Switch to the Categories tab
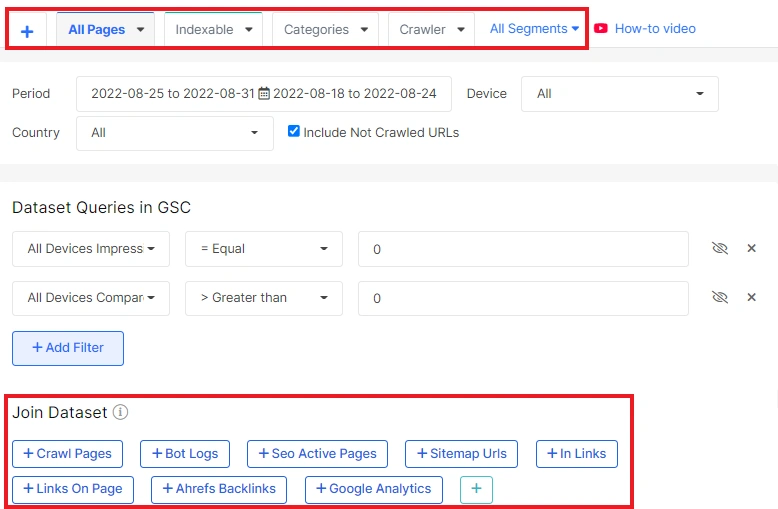This screenshot has width=778, height=509. tap(316, 30)
